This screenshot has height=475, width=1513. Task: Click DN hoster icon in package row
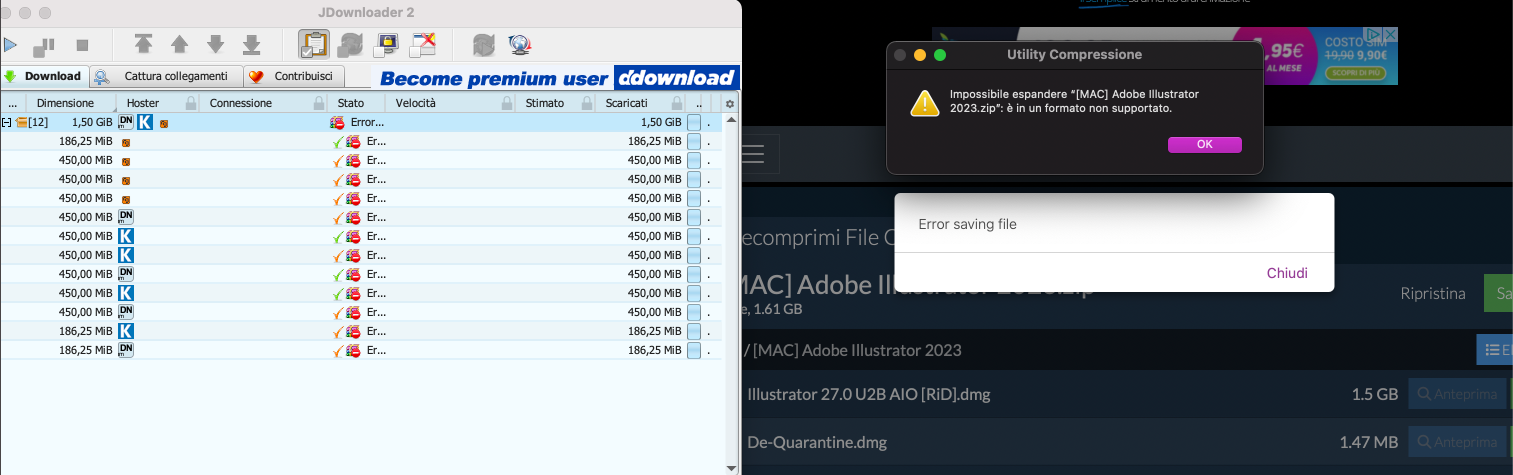click(126, 122)
